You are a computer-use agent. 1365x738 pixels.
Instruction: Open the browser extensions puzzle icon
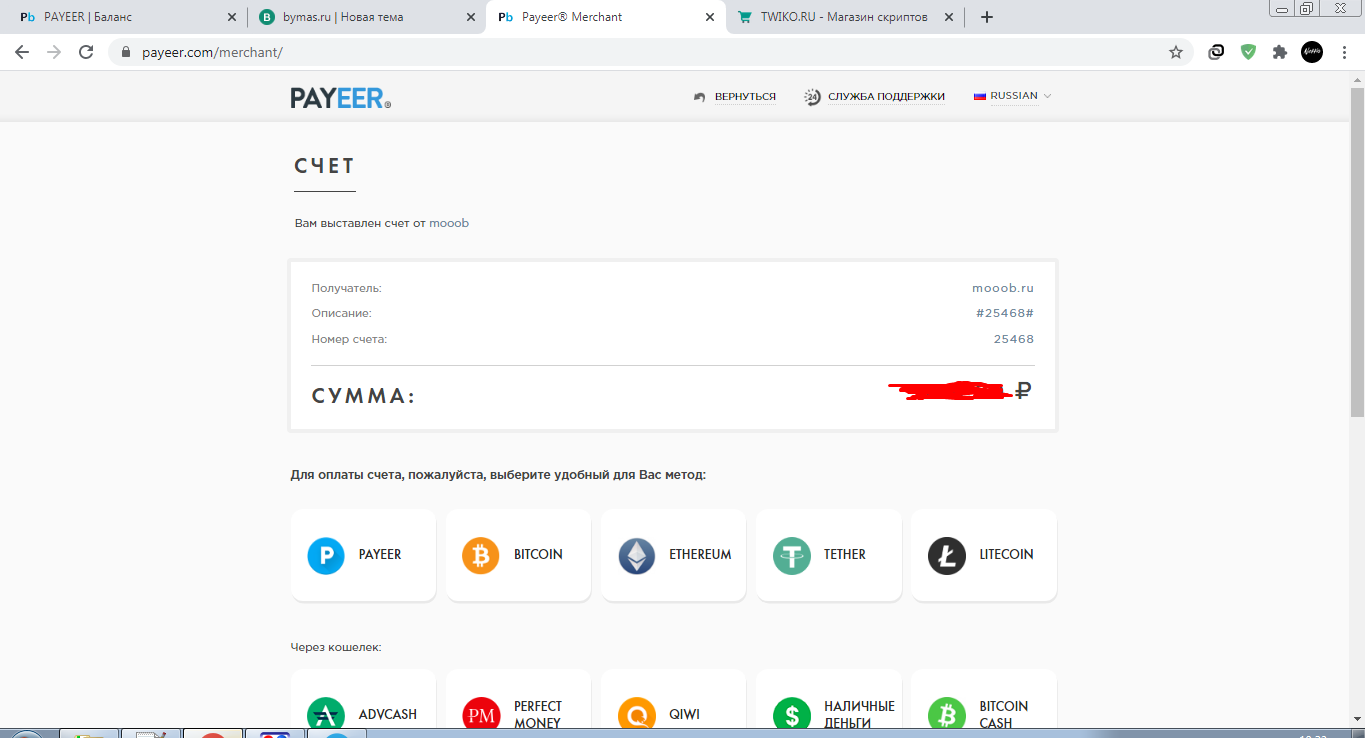[1279, 52]
